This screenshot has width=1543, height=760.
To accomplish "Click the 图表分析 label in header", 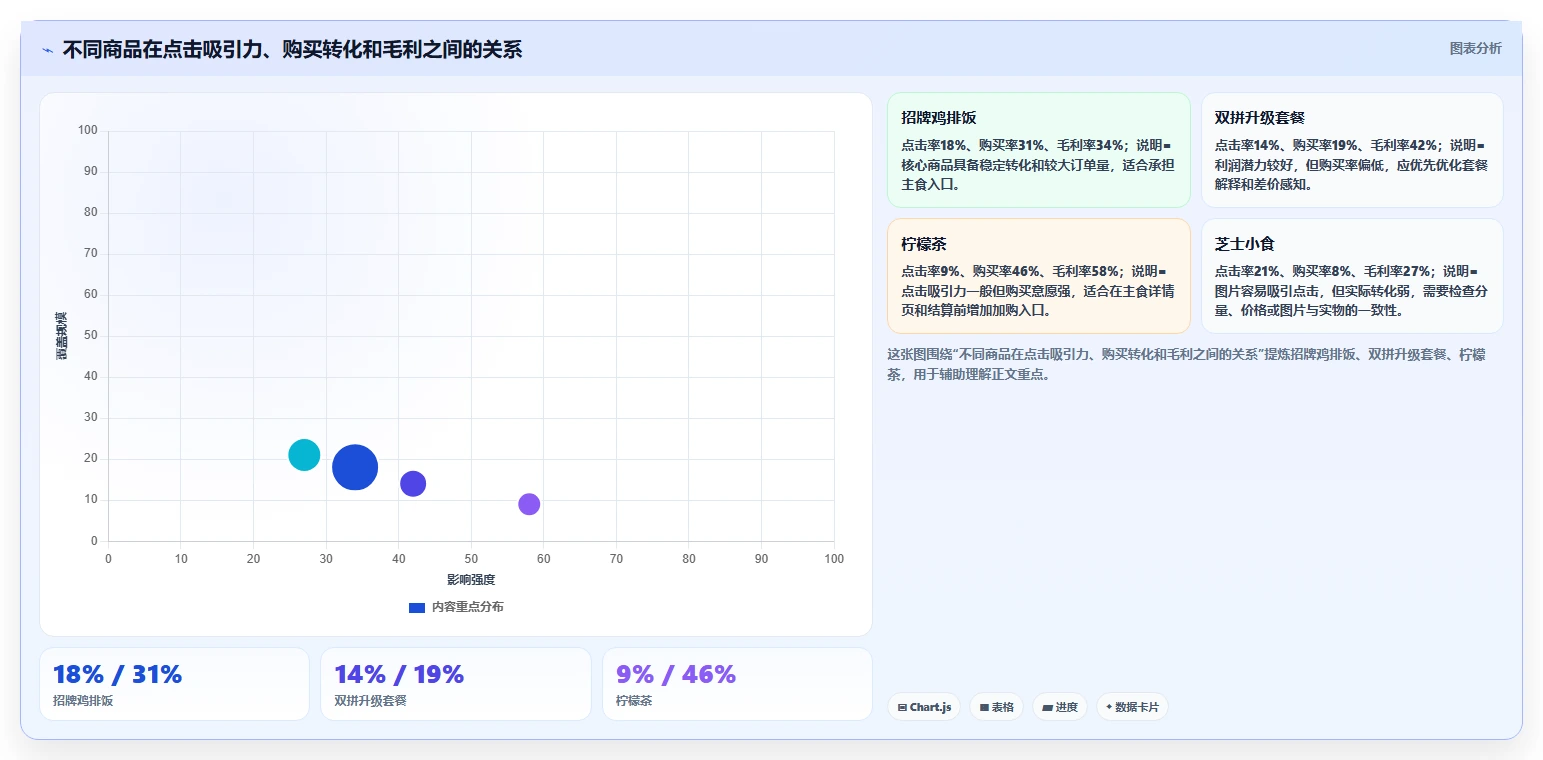I will pyautogui.click(x=1475, y=48).
